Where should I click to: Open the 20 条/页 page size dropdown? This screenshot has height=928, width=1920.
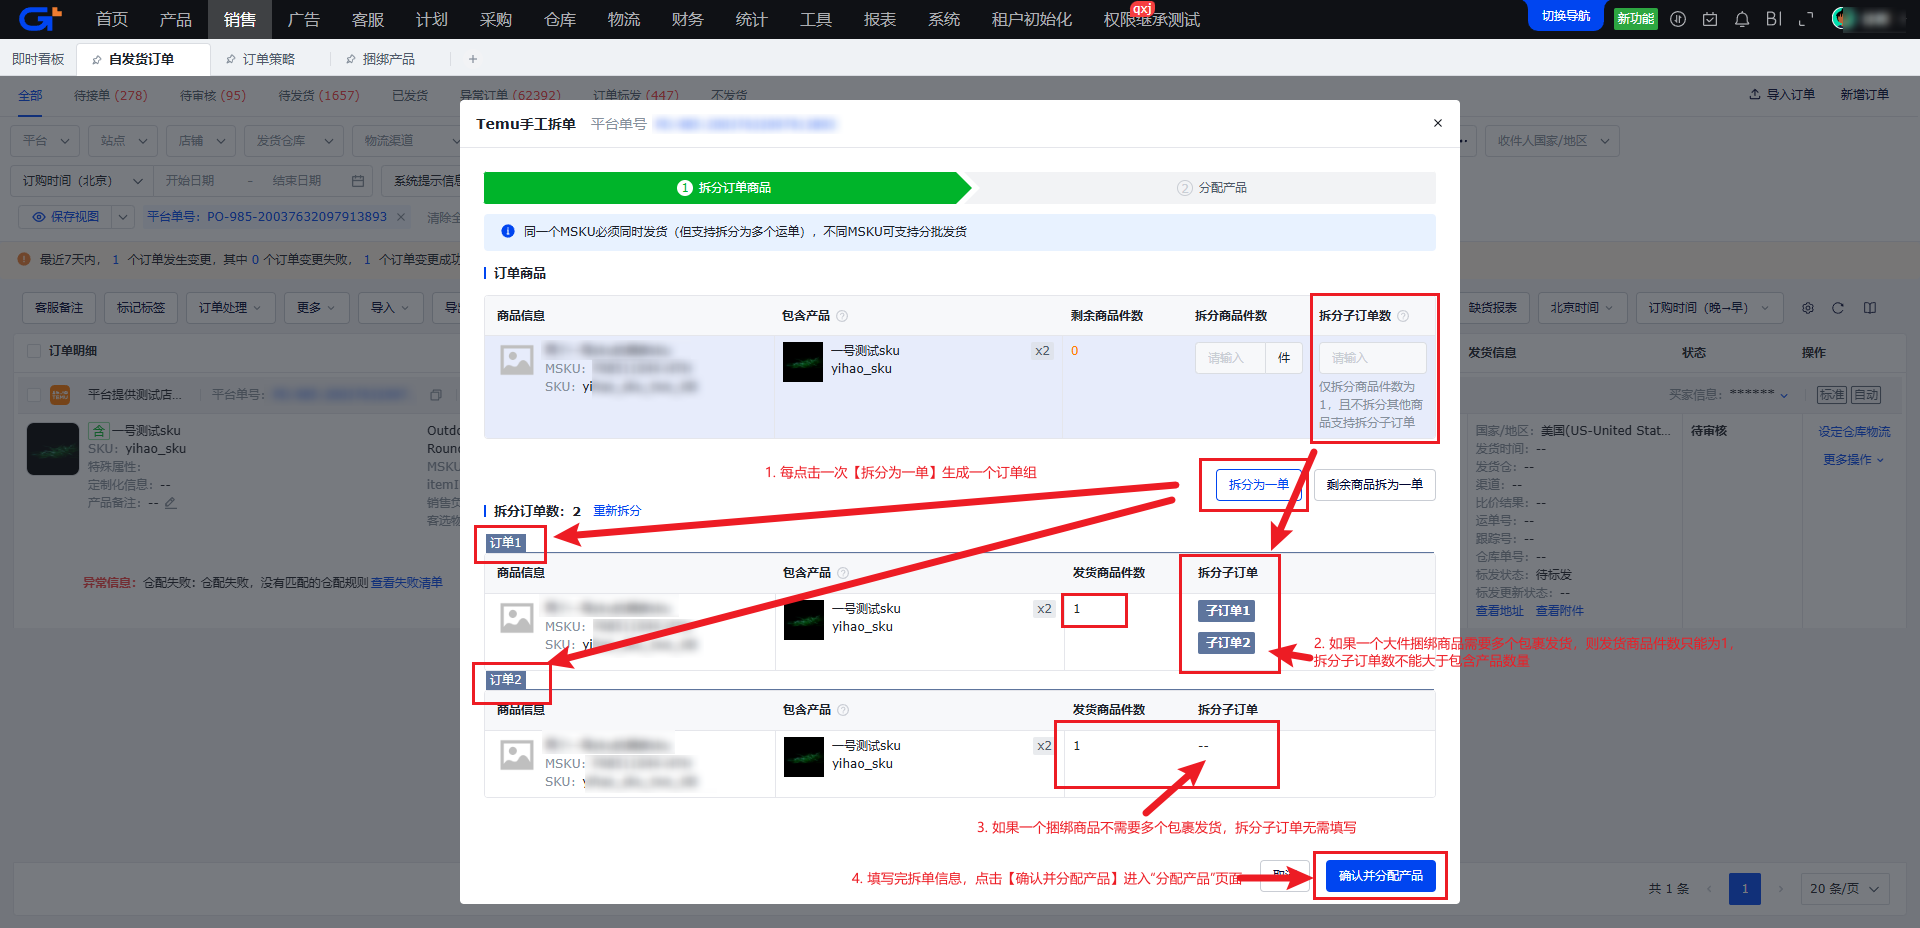(1845, 888)
